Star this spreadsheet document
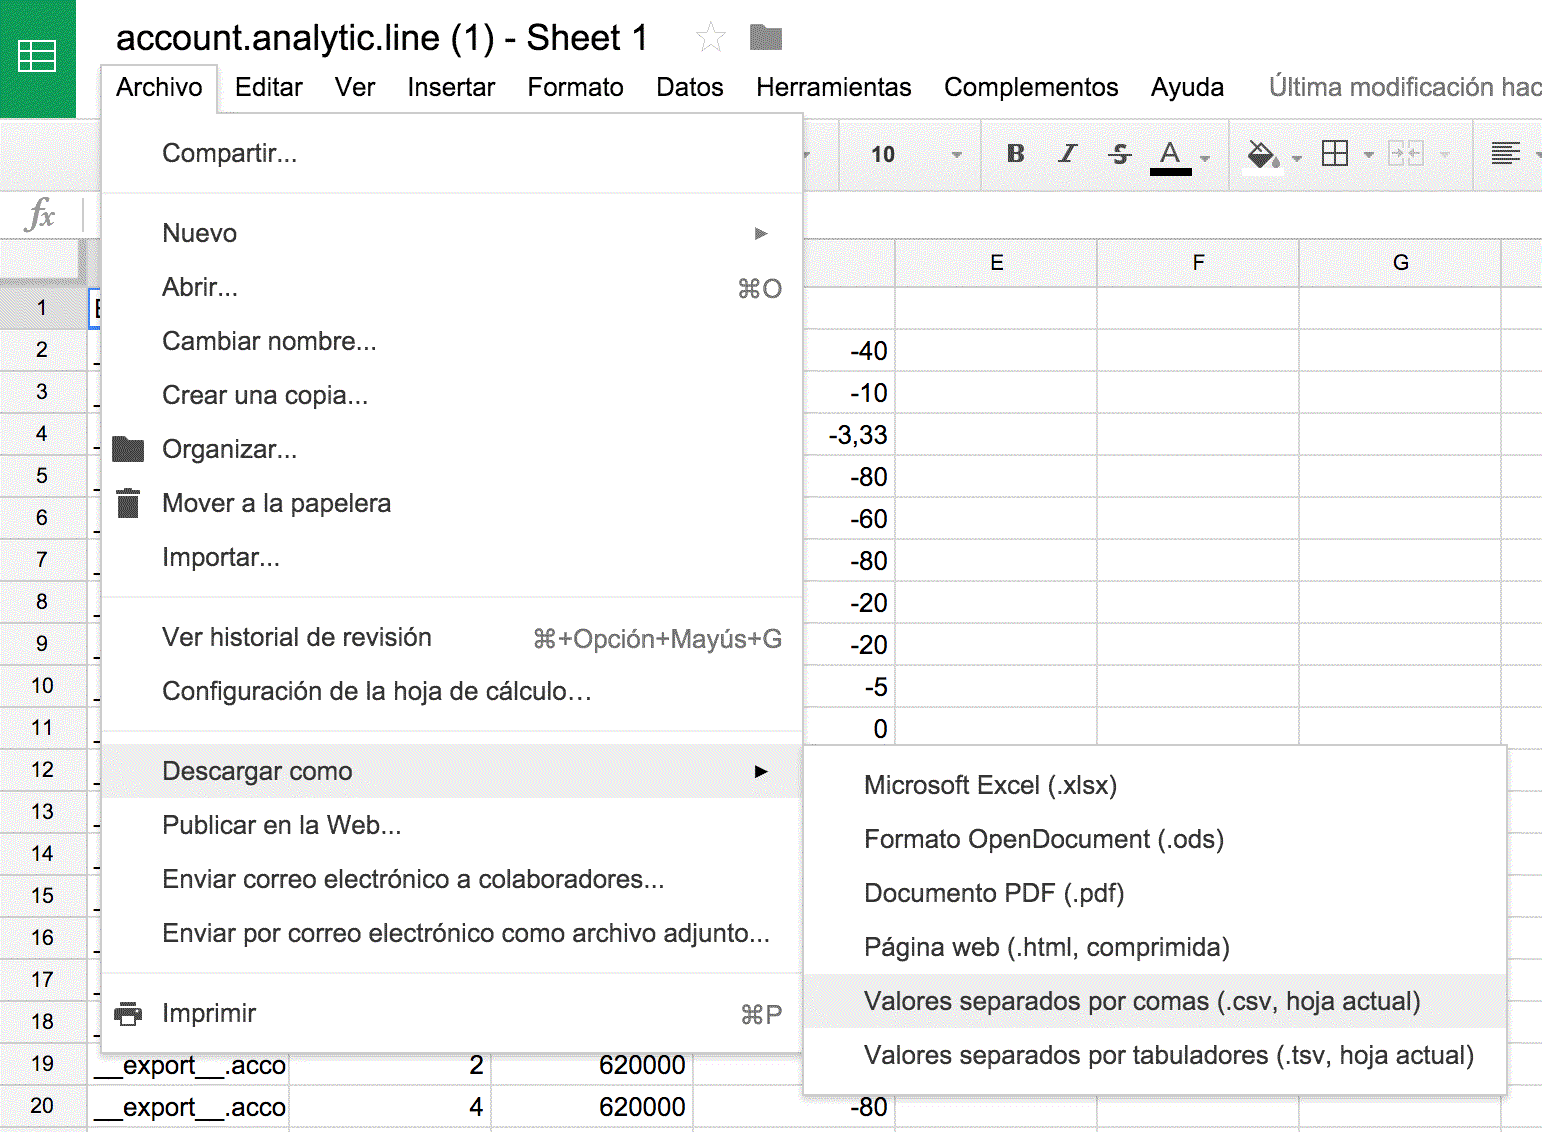This screenshot has height=1132, width=1542. [710, 38]
